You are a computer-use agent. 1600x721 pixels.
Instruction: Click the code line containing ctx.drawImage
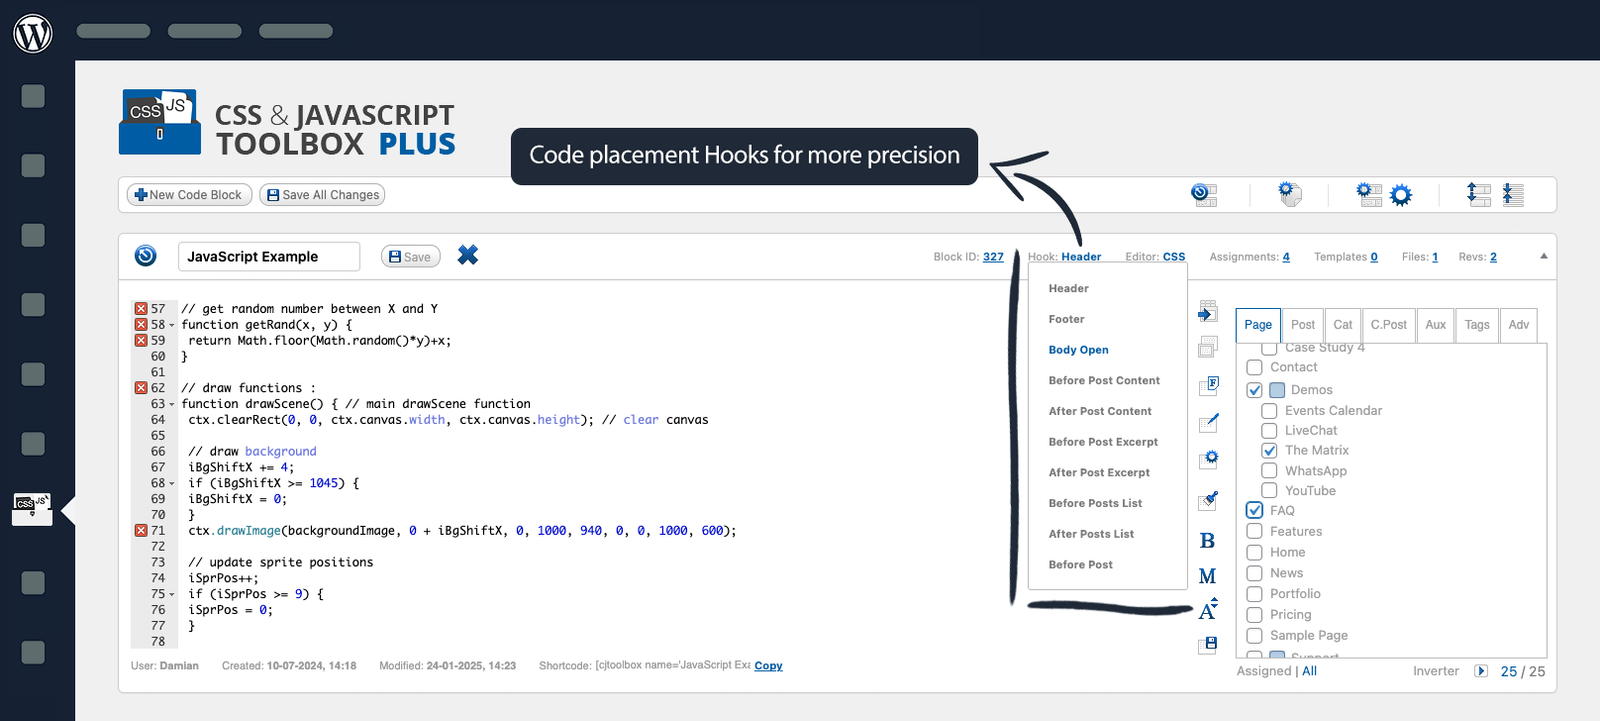462,531
